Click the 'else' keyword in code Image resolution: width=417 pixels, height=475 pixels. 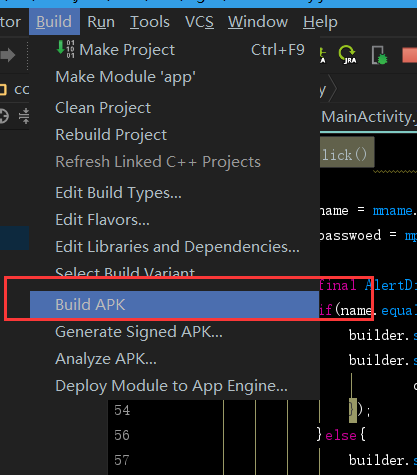[341, 436]
